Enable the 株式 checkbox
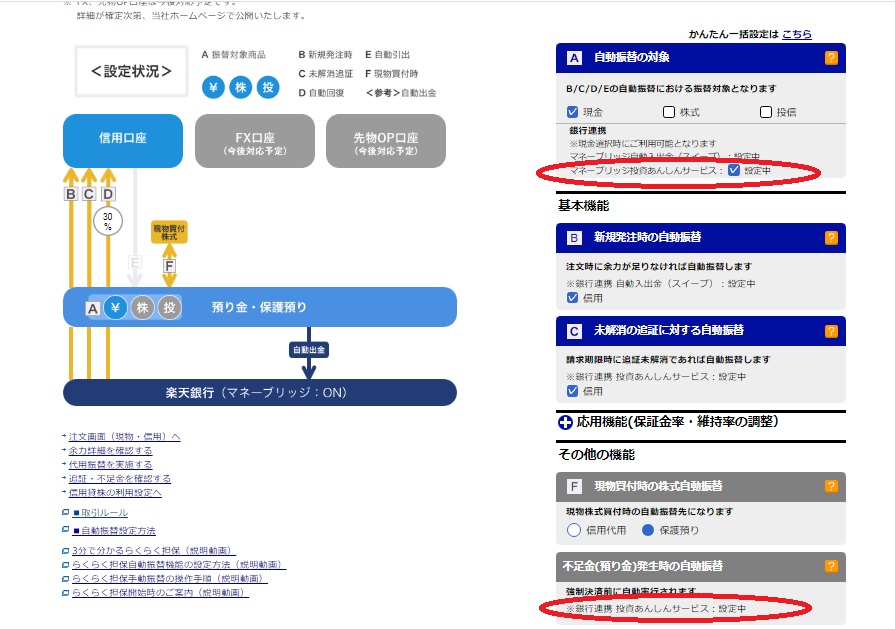 (x=669, y=112)
